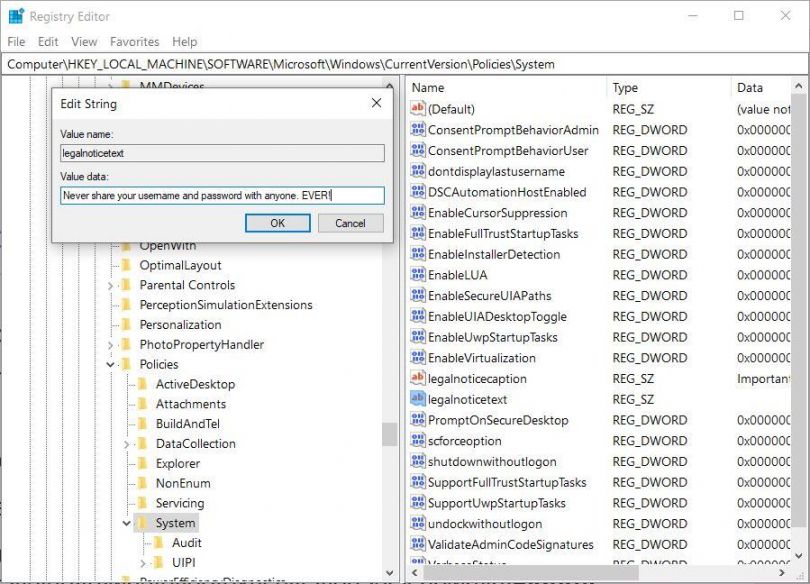Select the EnableVirtualization DWORD icon
Viewport: 810px width, 584px height.
[x=416, y=358]
